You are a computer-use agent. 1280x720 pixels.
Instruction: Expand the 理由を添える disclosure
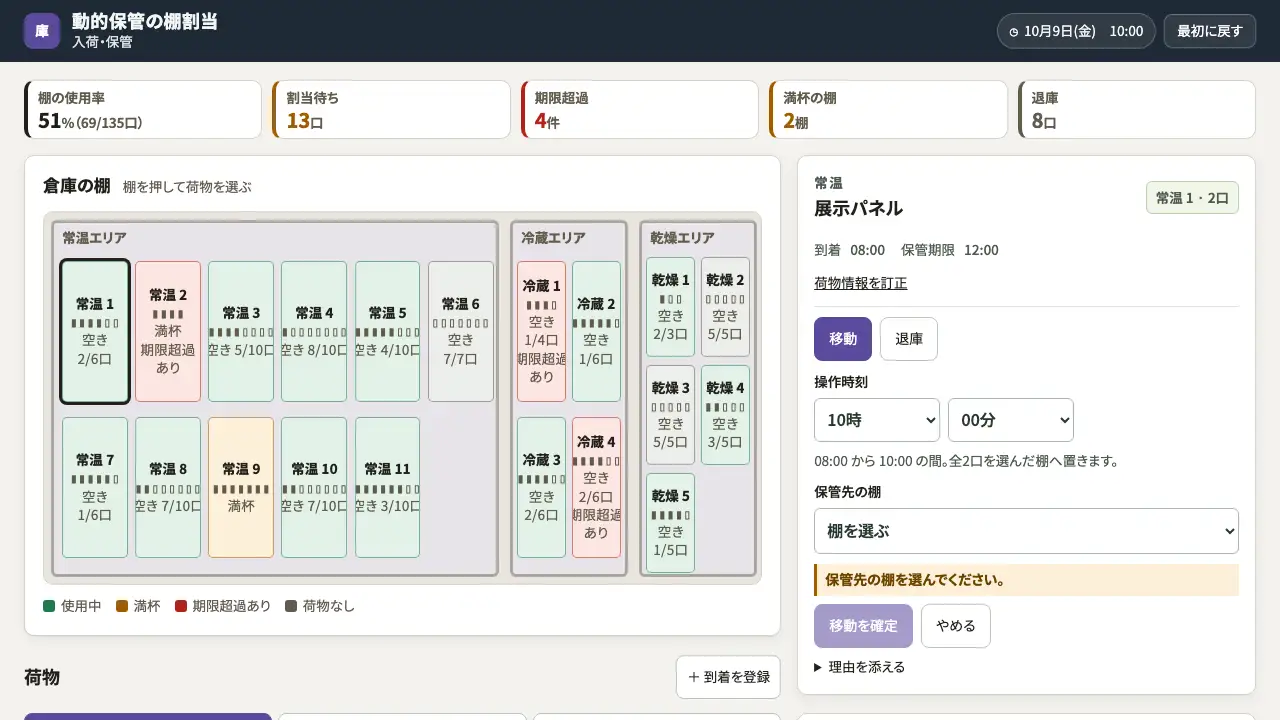[x=861, y=667]
